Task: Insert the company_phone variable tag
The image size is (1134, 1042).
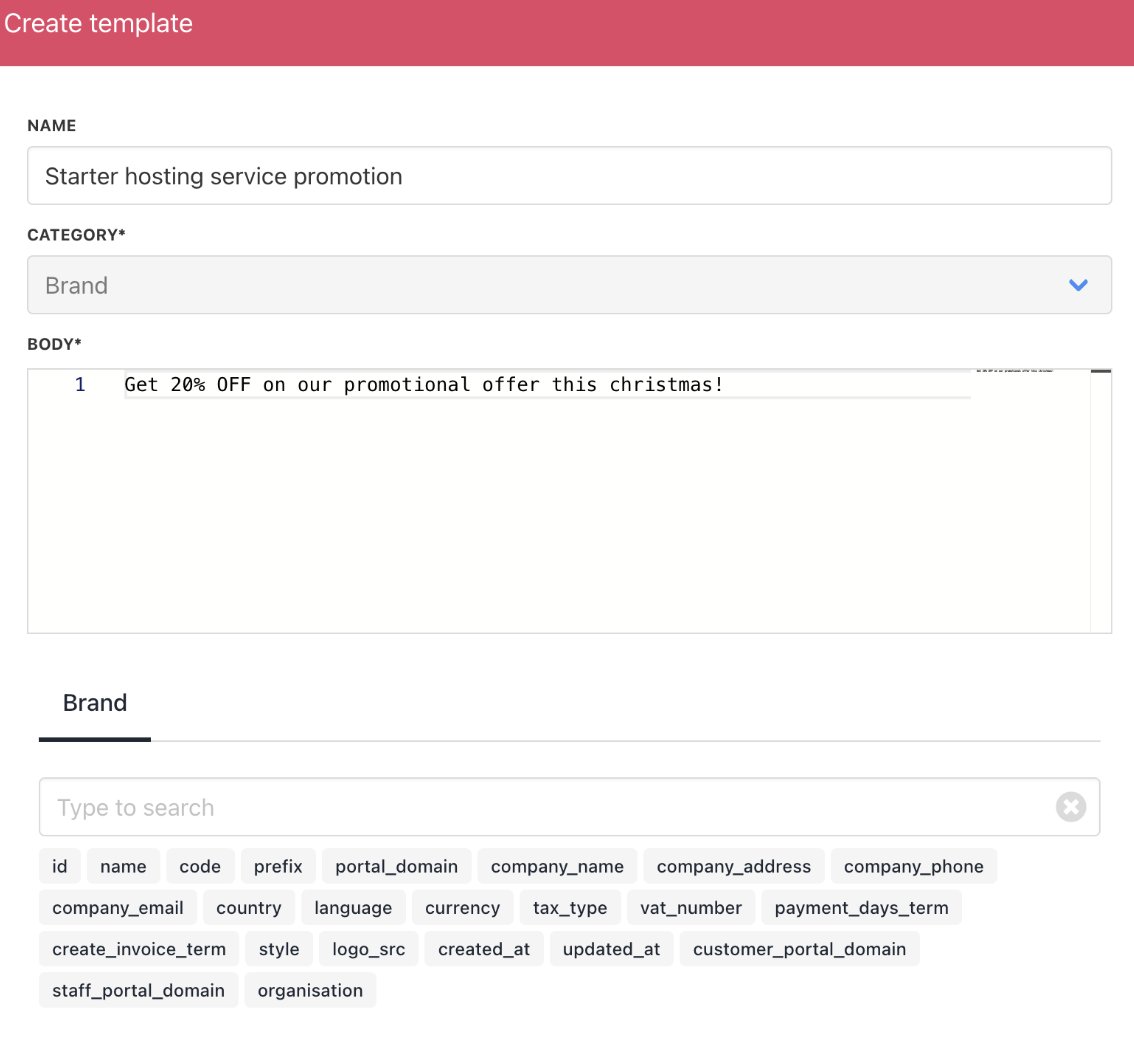Action: 913,866
